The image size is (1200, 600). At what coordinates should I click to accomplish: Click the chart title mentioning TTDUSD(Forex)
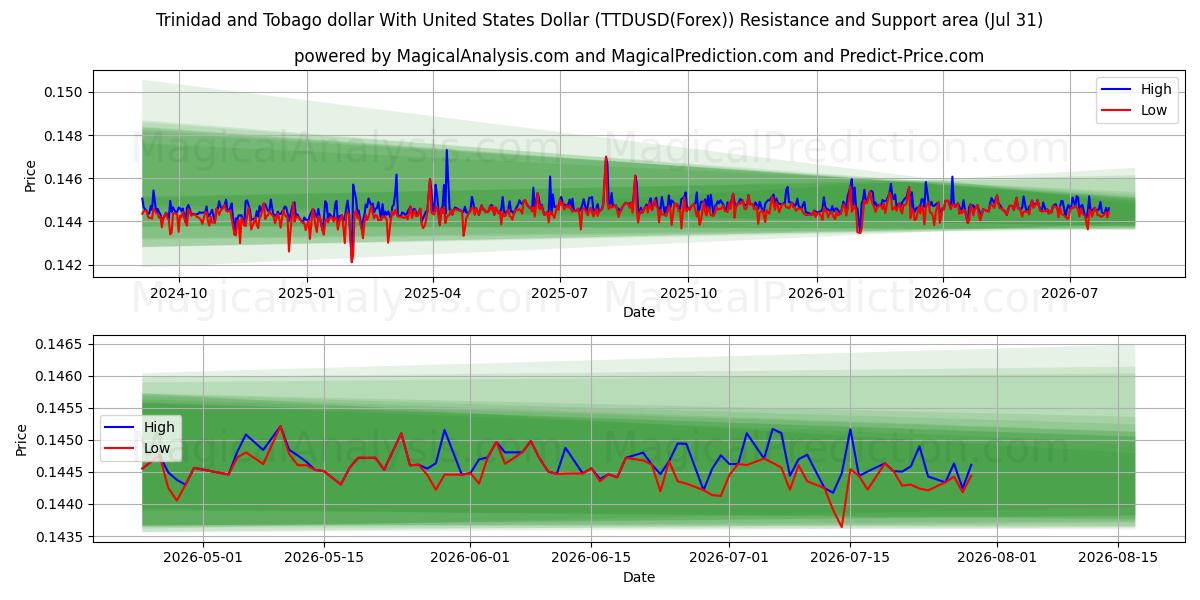[600, 20]
